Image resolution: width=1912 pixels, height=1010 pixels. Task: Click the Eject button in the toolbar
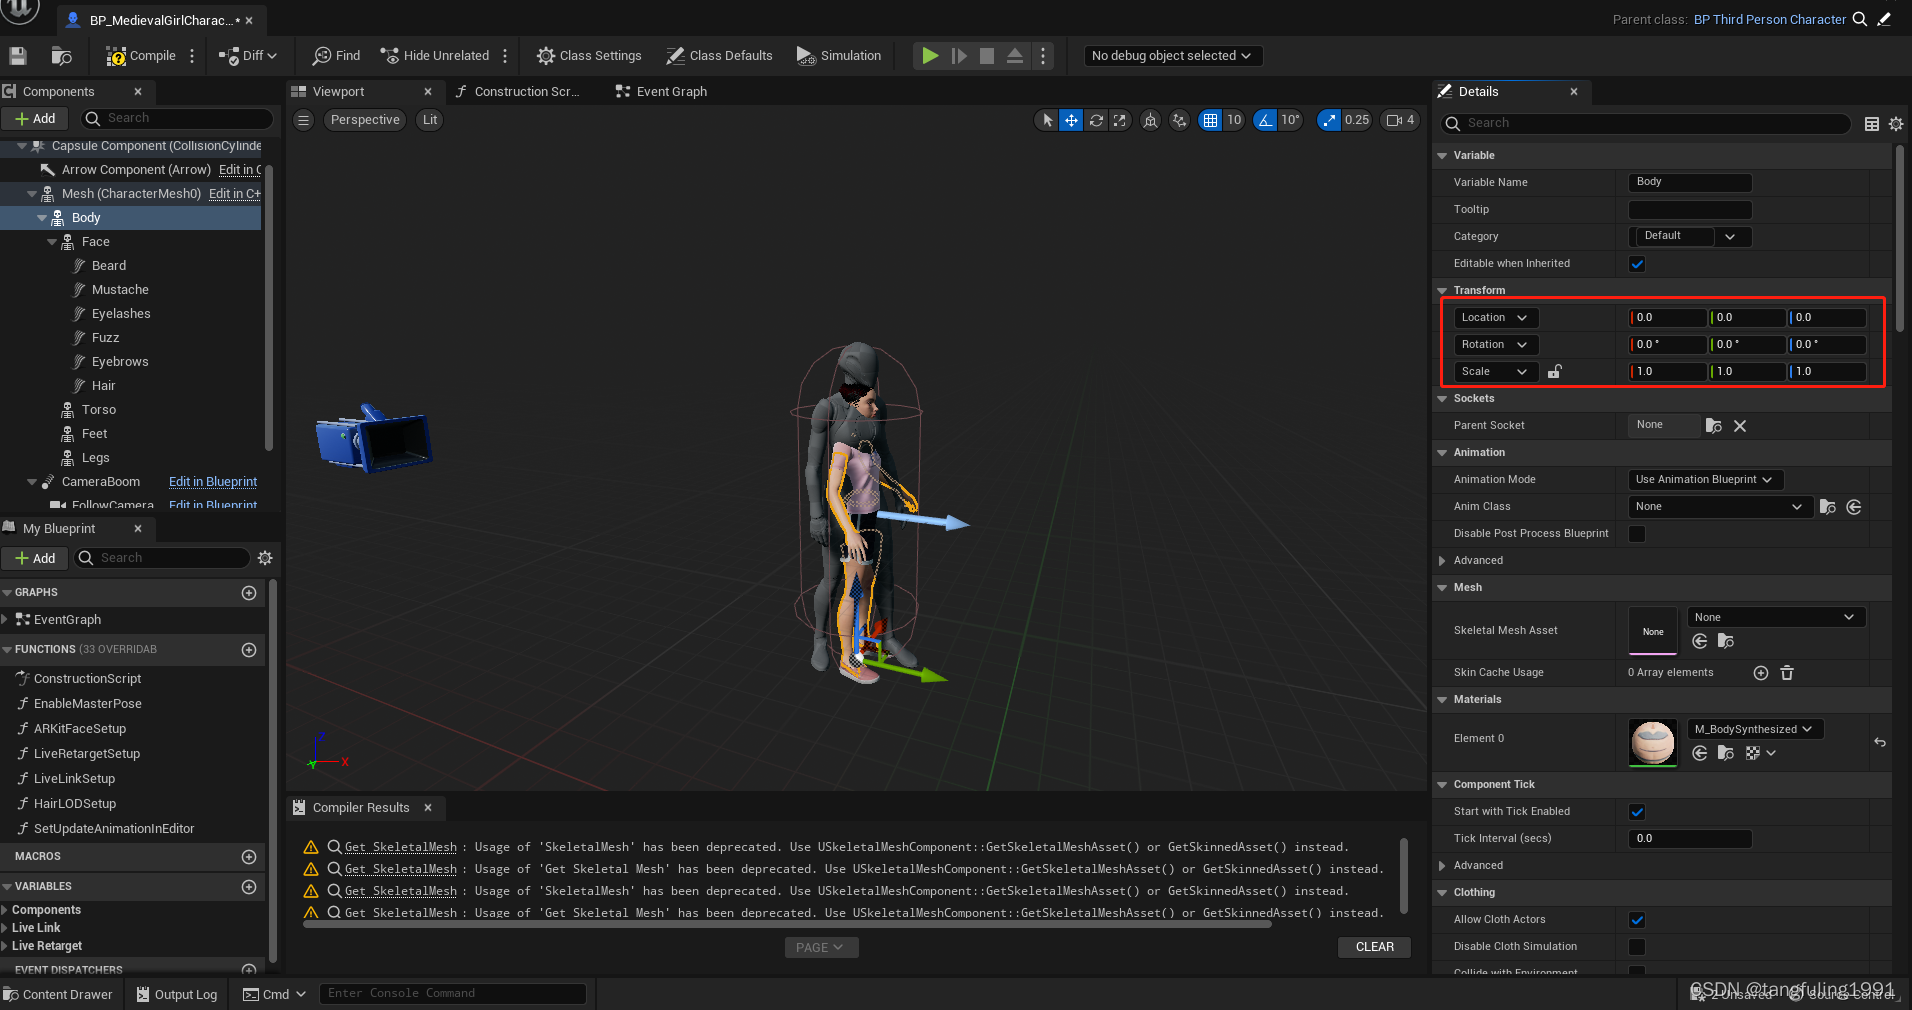[1015, 56]
